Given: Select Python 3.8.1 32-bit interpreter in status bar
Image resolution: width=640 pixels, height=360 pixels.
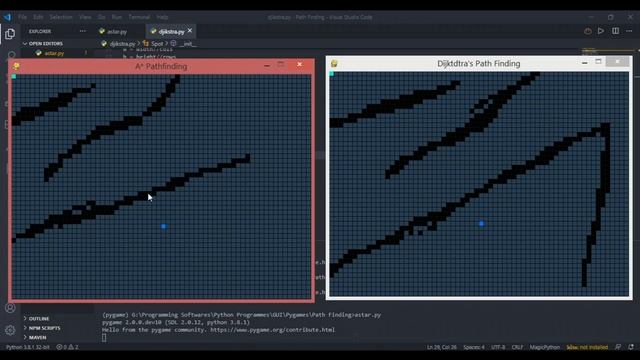Looking at the screenshot, I should [x=27, y=347].
